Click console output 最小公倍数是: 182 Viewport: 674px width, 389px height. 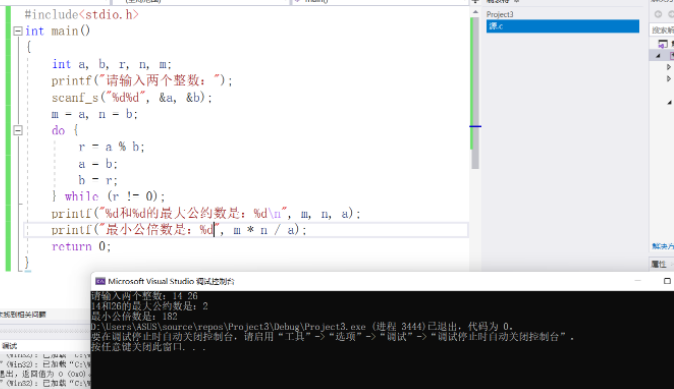tap(134, 316)
